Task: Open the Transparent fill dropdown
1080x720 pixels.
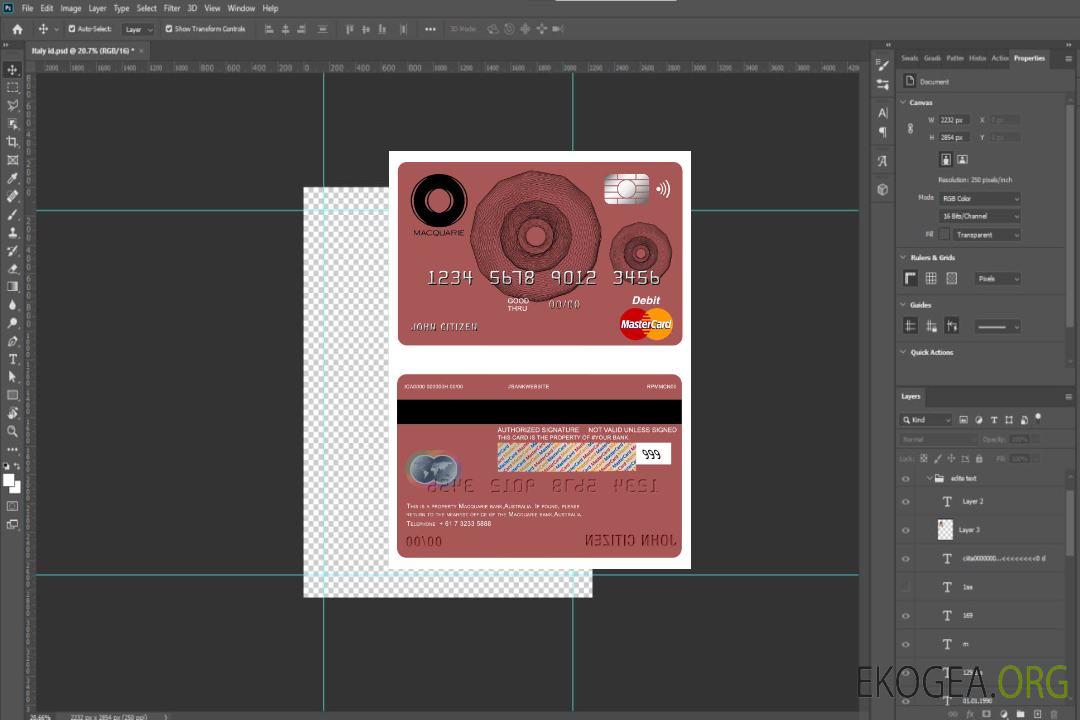Action: pos(986,235)
